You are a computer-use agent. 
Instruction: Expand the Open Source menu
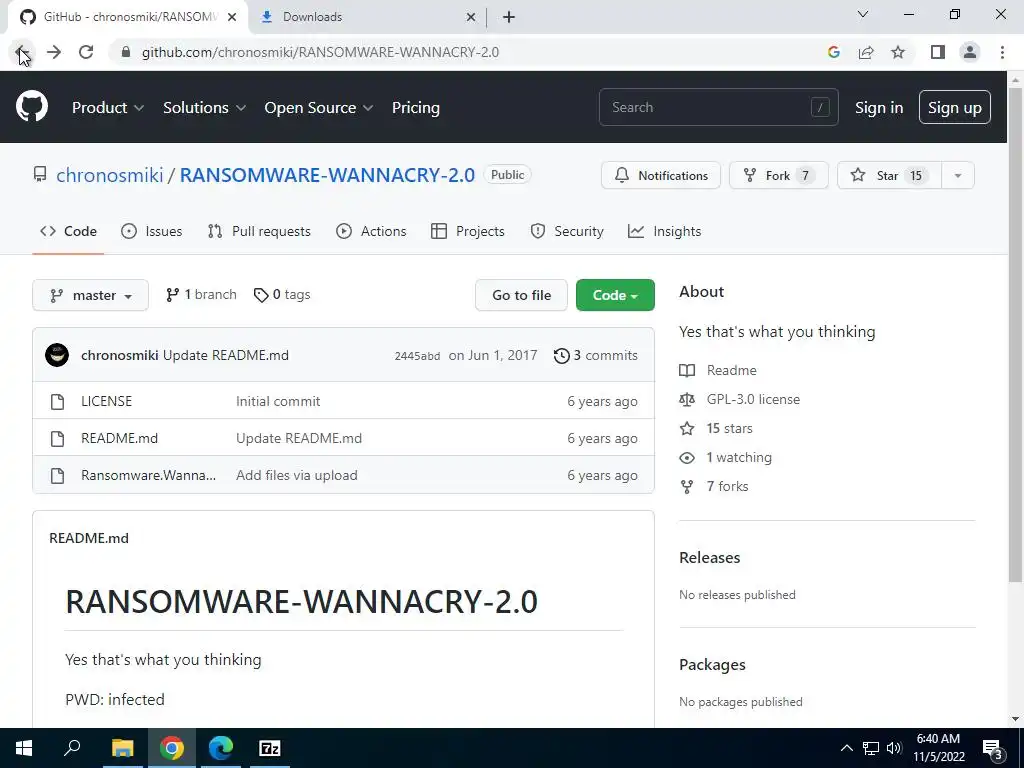[x=319, y=108]
